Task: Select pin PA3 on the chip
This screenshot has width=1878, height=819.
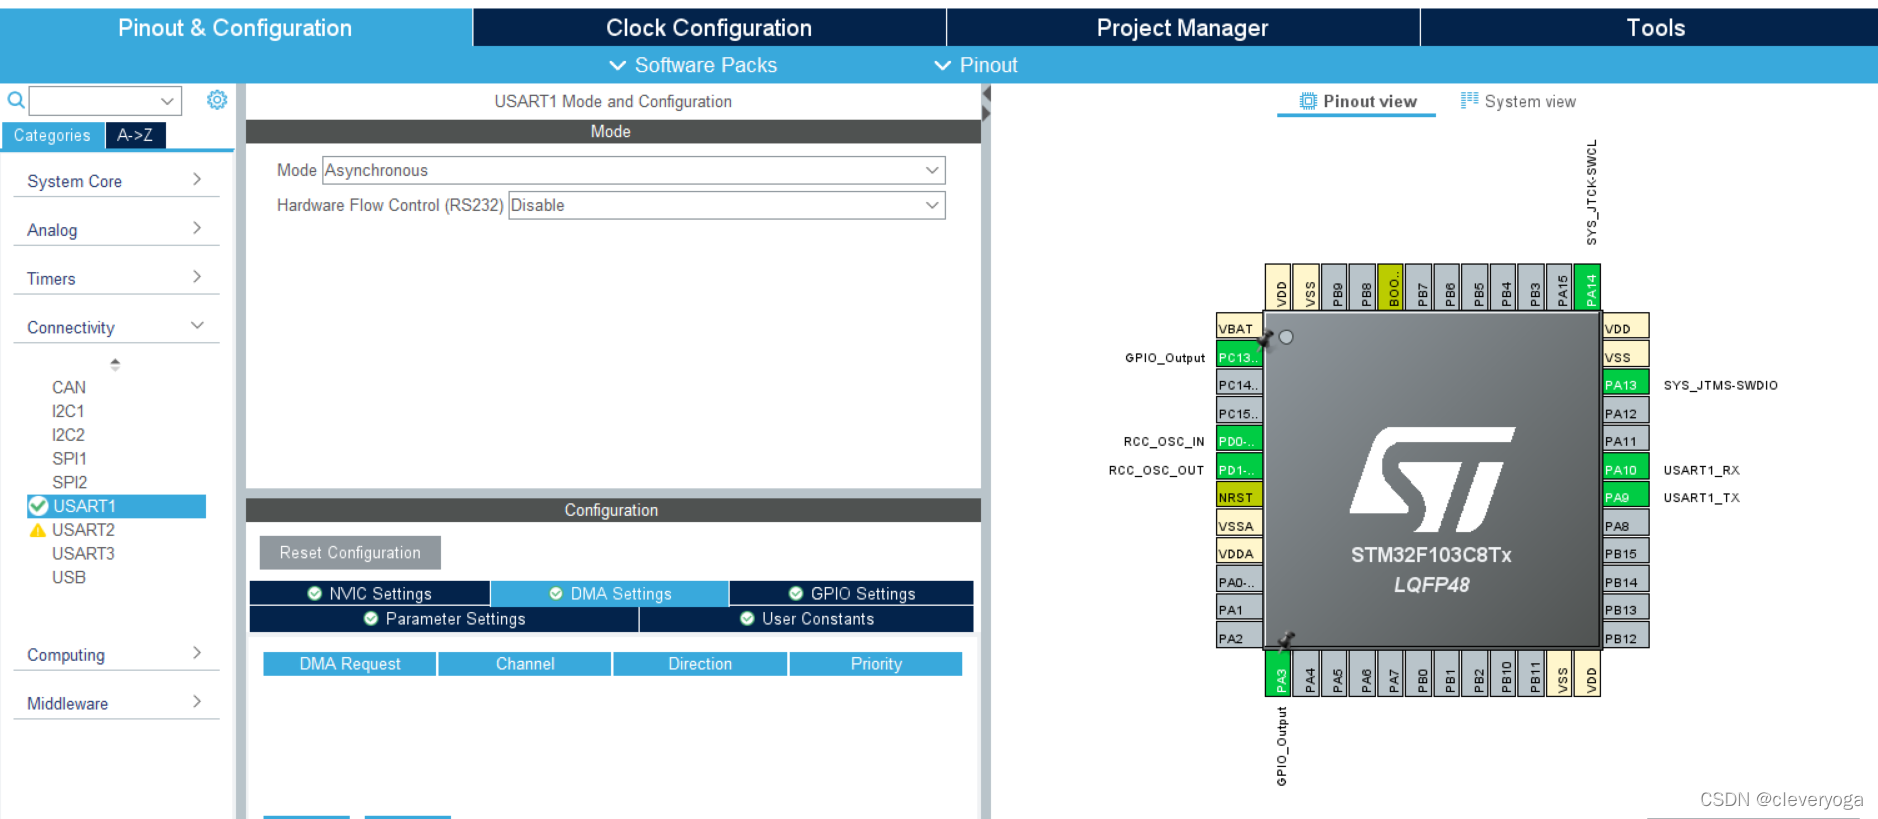Action: [x=1278, y=673]
